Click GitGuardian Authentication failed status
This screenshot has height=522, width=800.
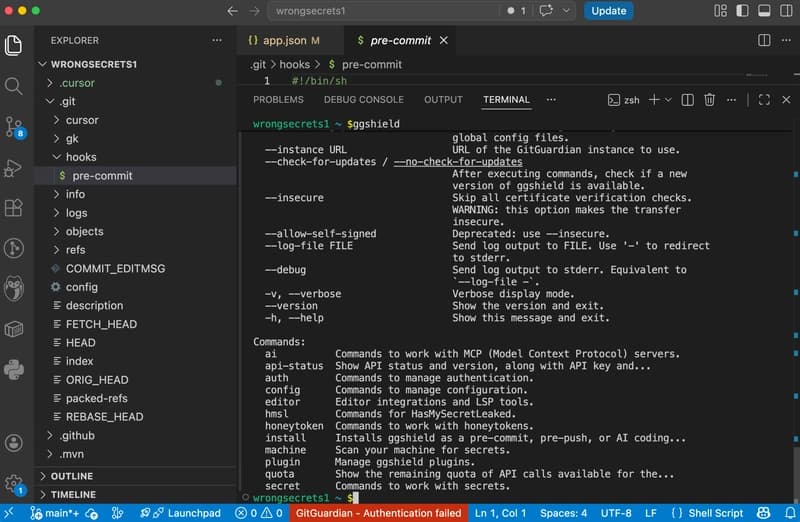pyautogui.click(x=379, y=513)
